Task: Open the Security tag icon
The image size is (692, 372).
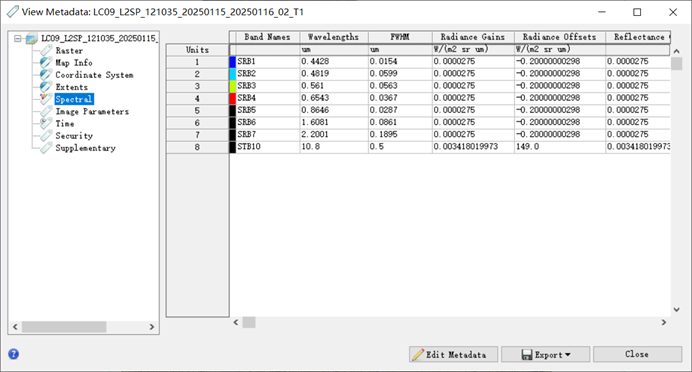Action: (46, 135)
